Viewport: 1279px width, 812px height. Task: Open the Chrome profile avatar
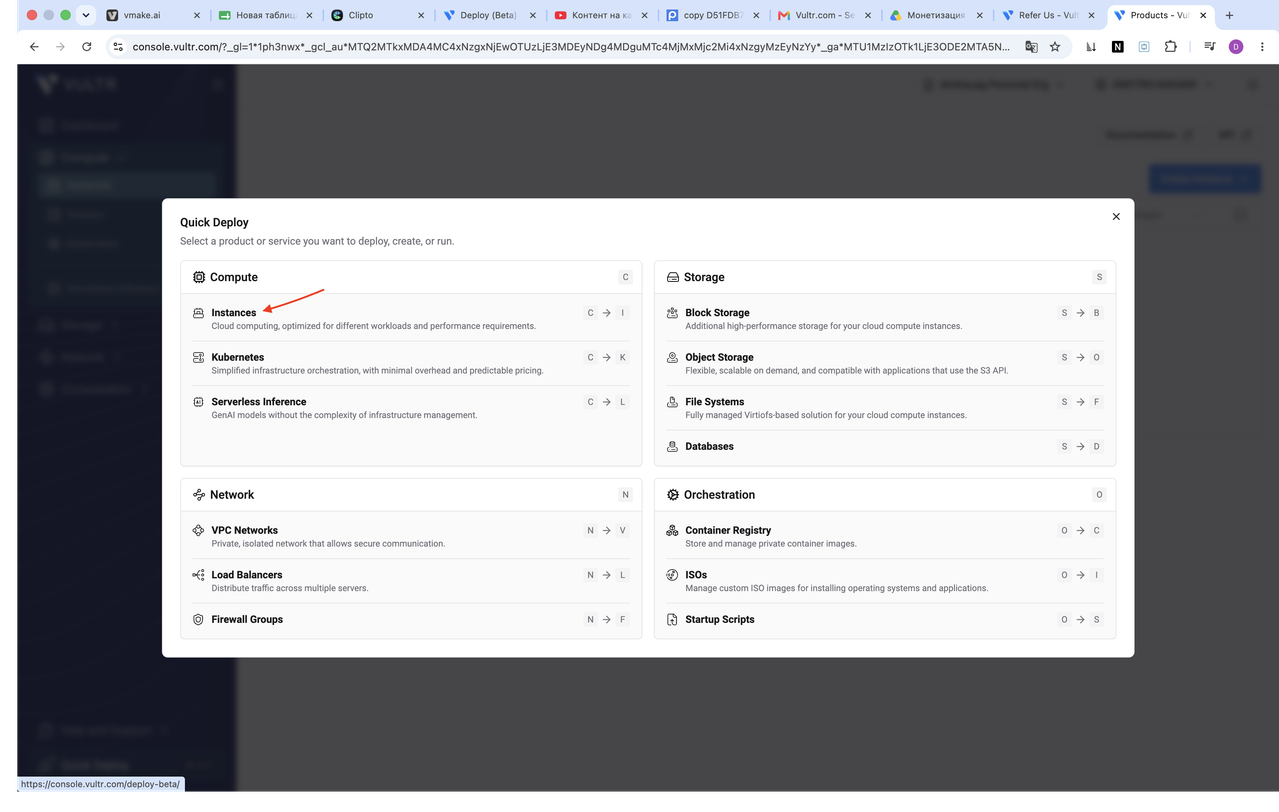pos(1236,46)
